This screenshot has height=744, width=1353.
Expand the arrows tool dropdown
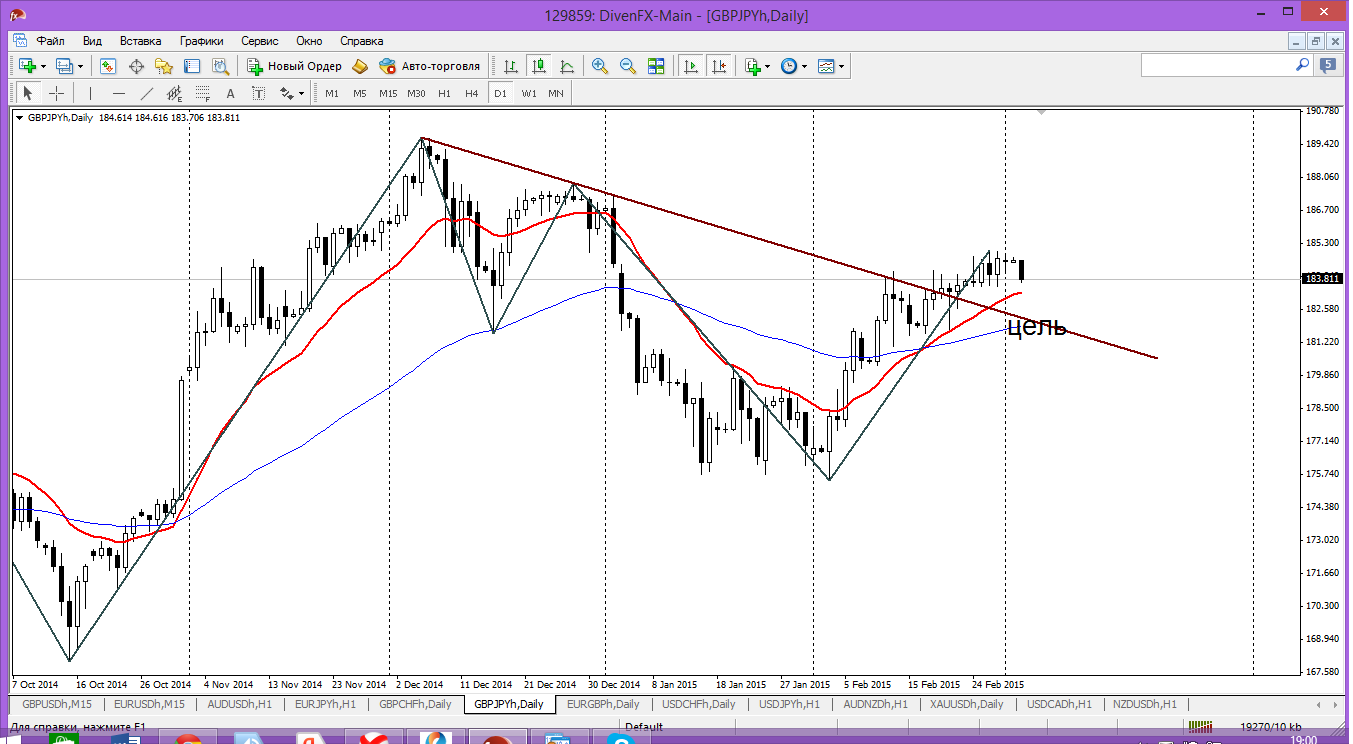coord(301,93)
